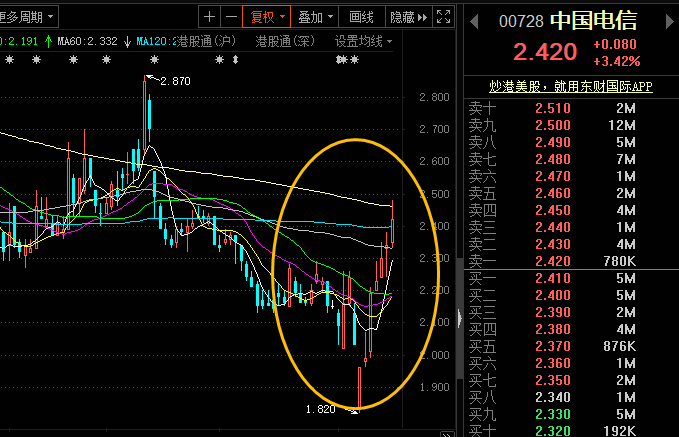Click the plus zoom-in chart button
Screen dimensions: 679x437
[209, 17]
